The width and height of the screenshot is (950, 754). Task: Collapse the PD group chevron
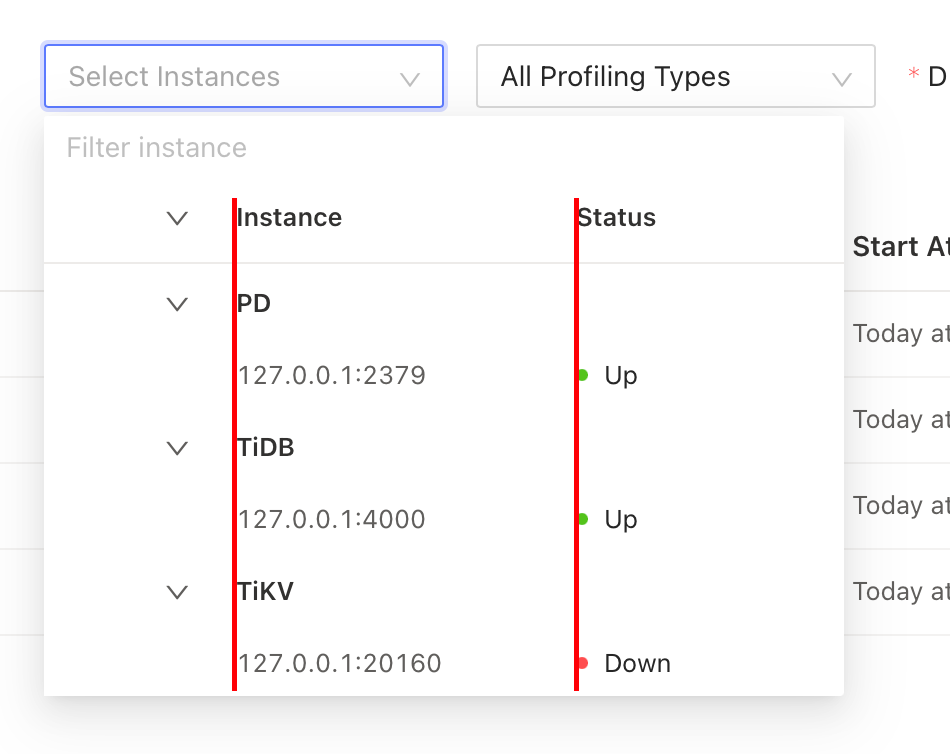(x=177, y=304)
